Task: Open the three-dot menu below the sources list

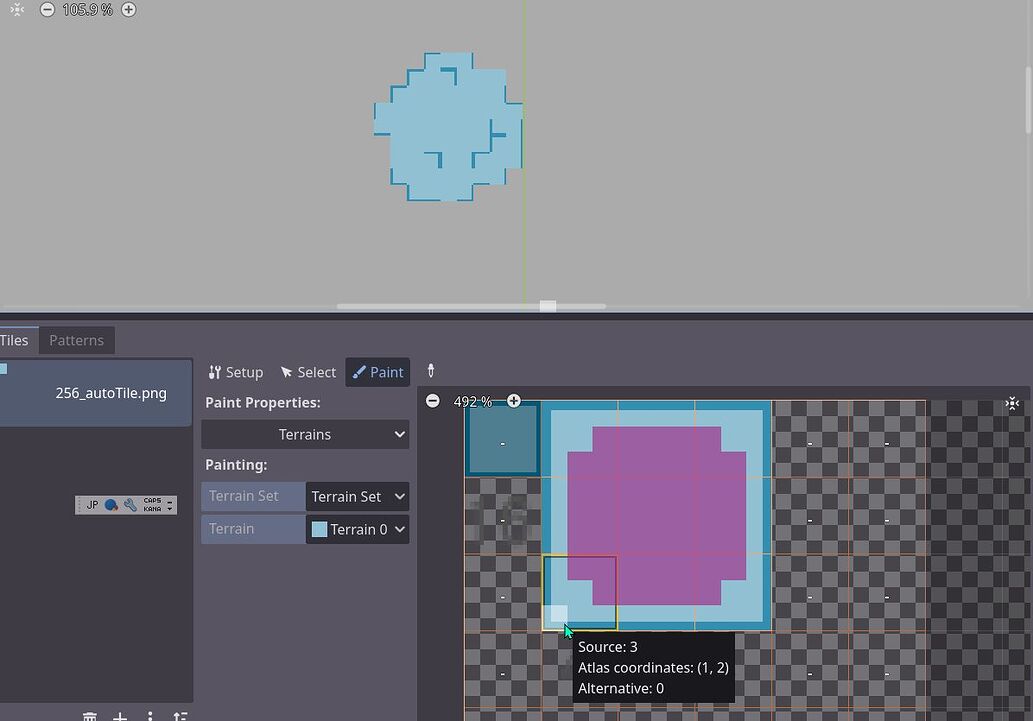Action: [150, 716]
